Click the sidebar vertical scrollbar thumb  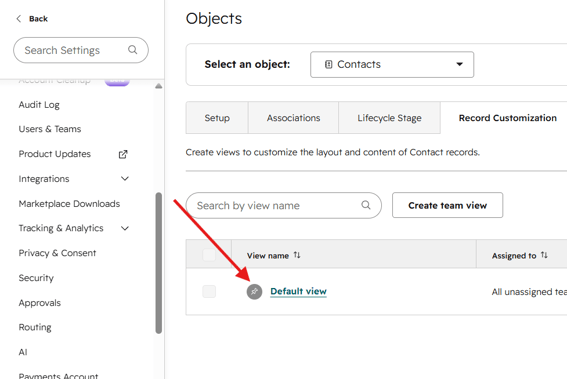(158, 263)
